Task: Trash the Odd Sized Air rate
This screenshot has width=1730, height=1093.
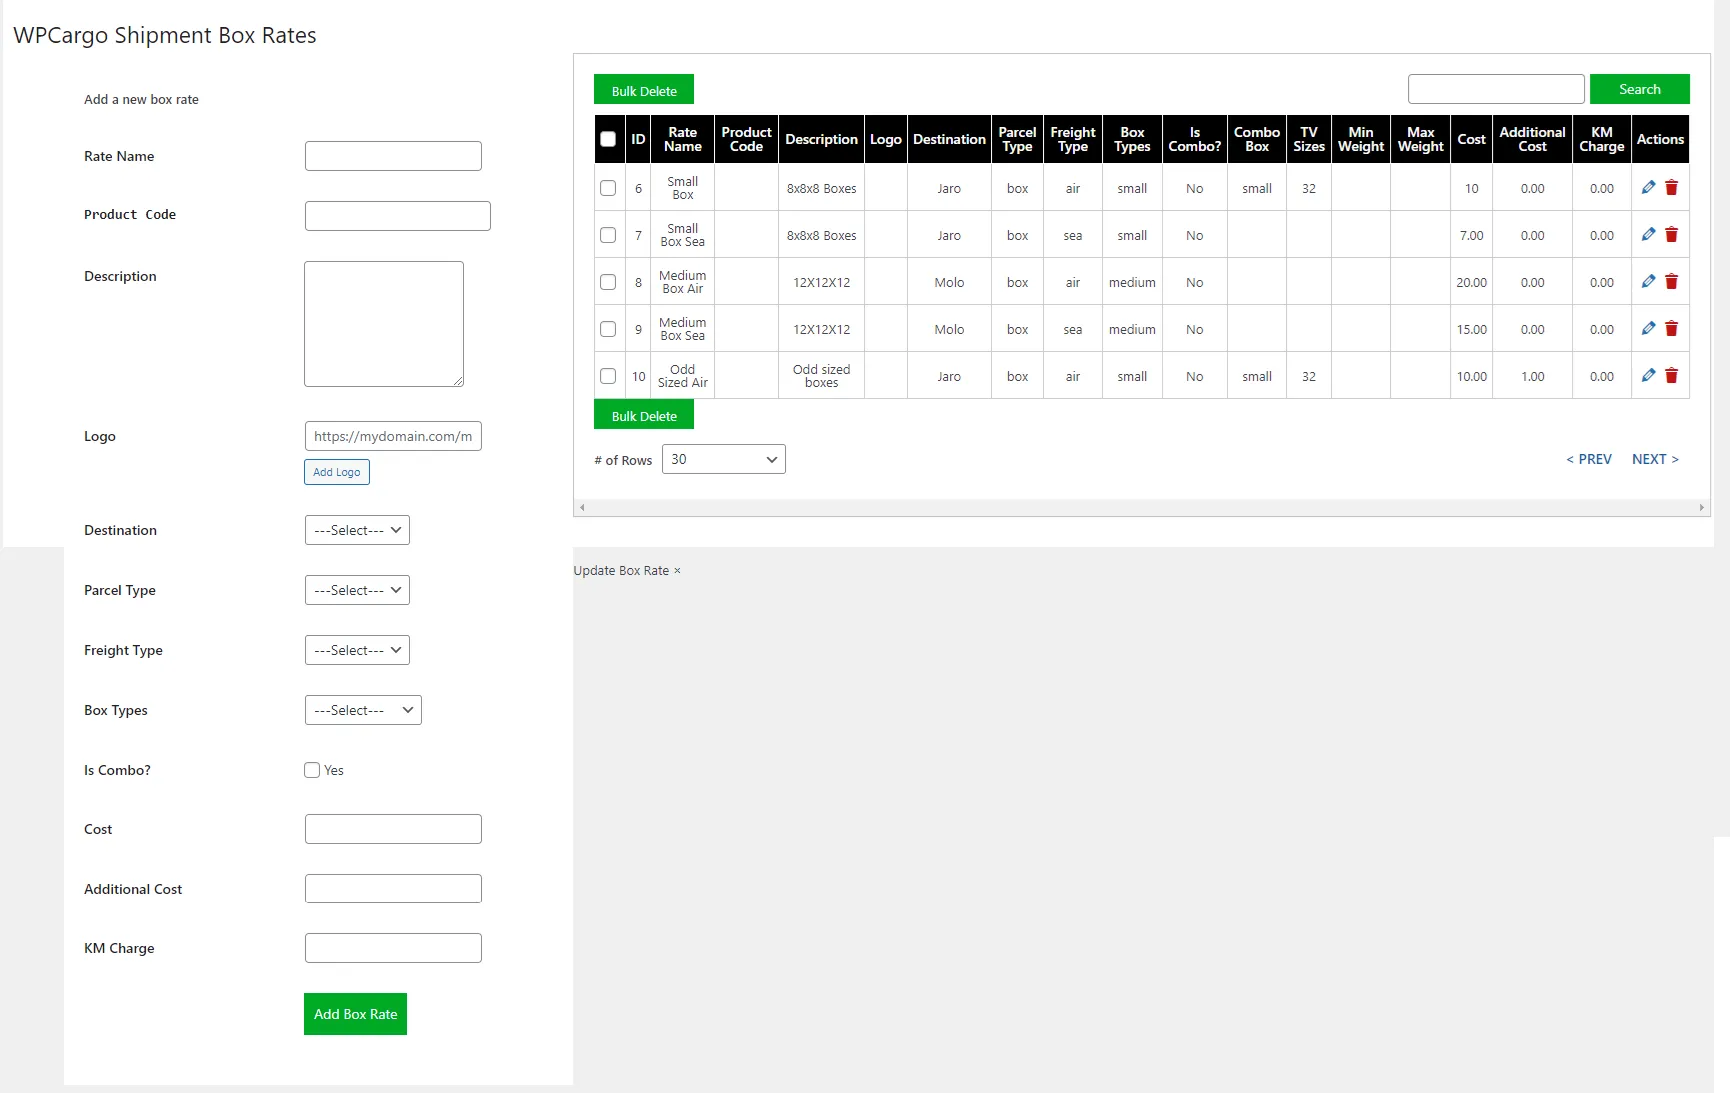Action: (x=1671, y=376)
